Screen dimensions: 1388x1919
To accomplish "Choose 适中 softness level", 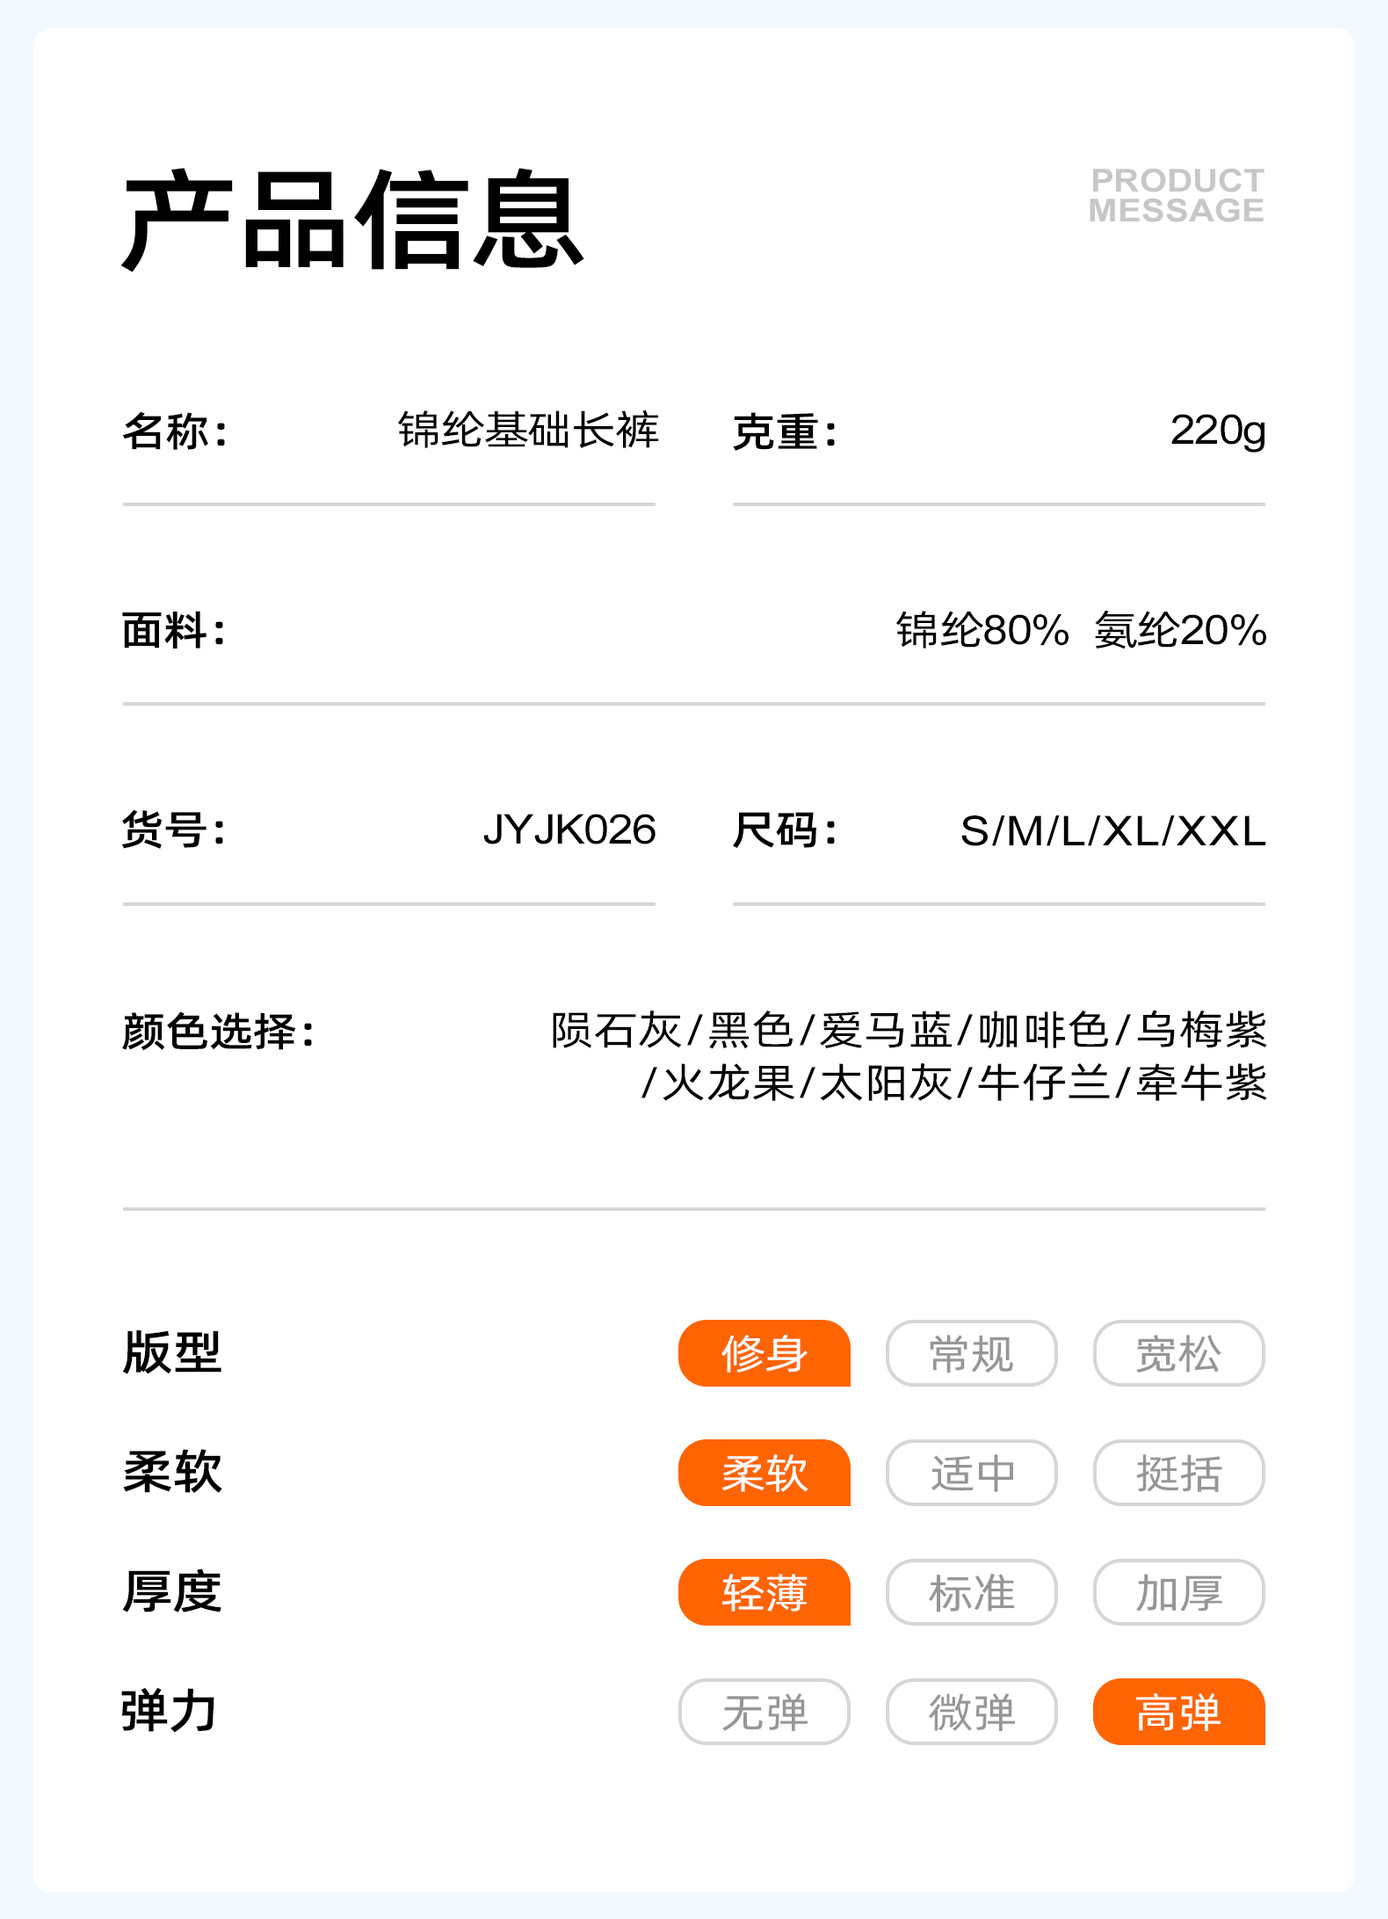I will (971, 1472).
